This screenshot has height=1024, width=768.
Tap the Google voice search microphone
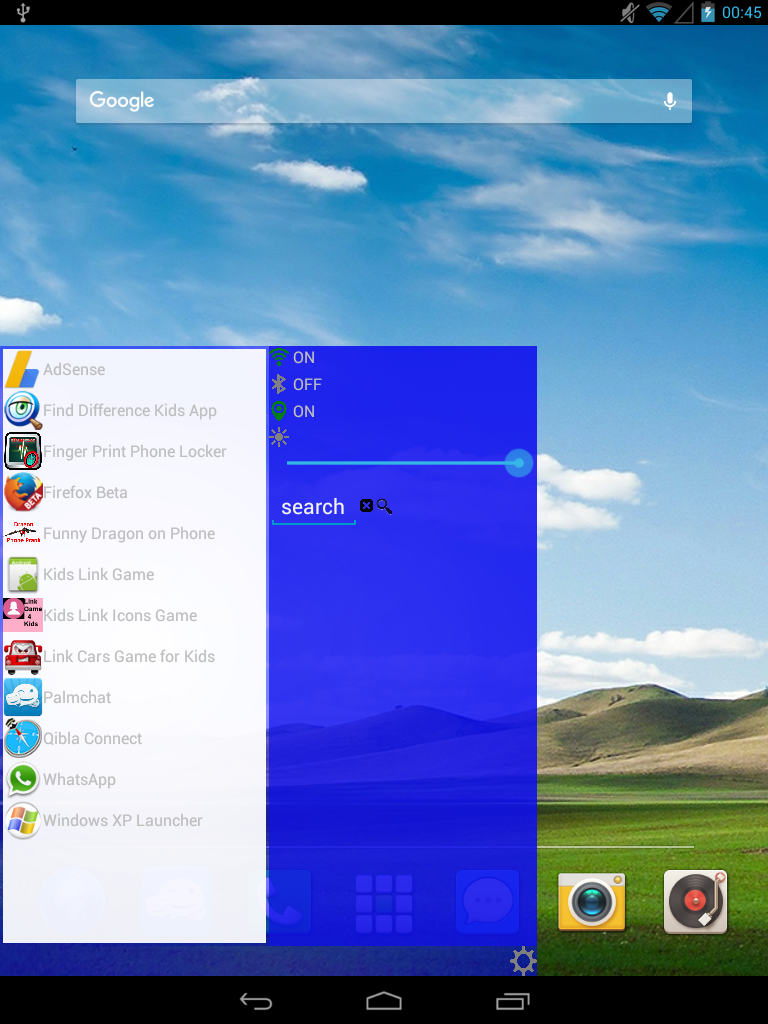669,101
